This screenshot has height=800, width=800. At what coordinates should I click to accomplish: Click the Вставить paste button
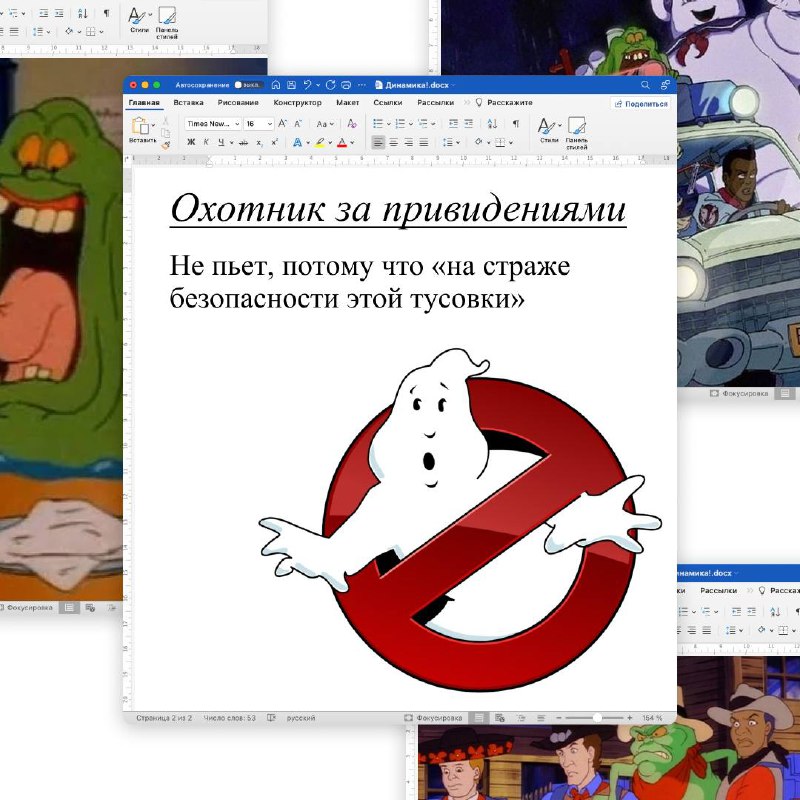tap(141, 131)
